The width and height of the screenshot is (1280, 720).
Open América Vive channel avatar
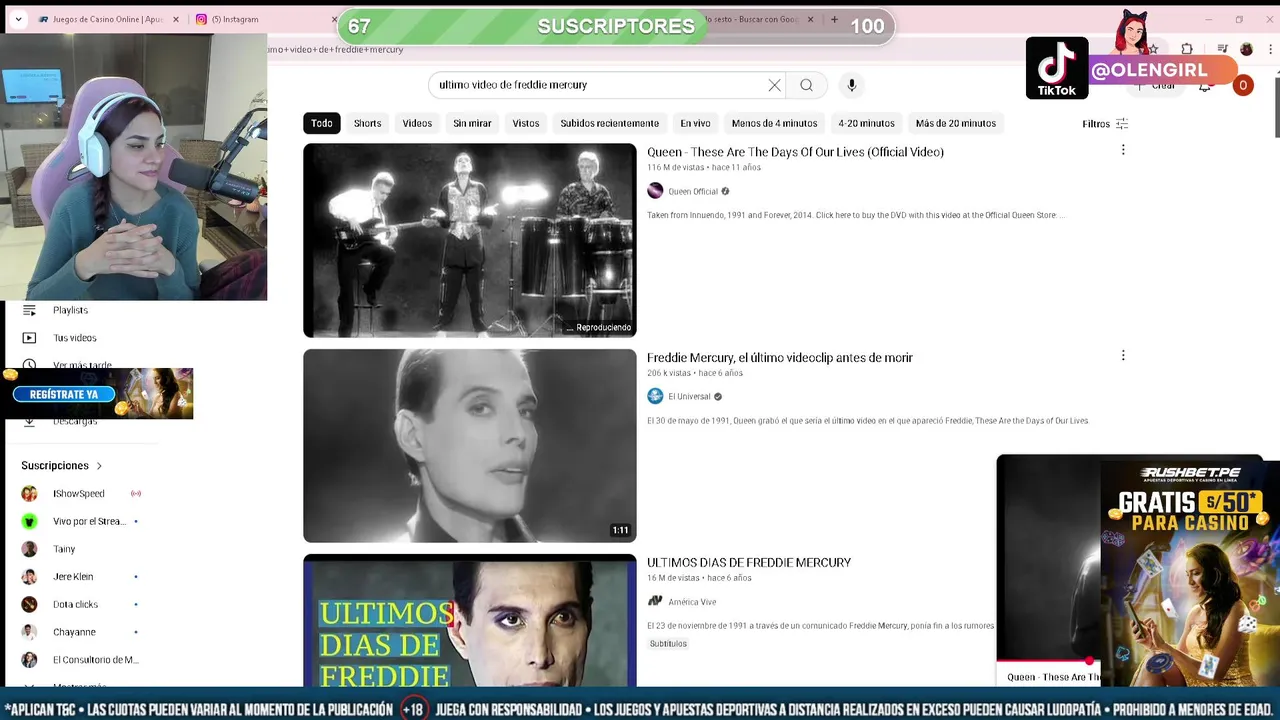click(x=655, y=601)
